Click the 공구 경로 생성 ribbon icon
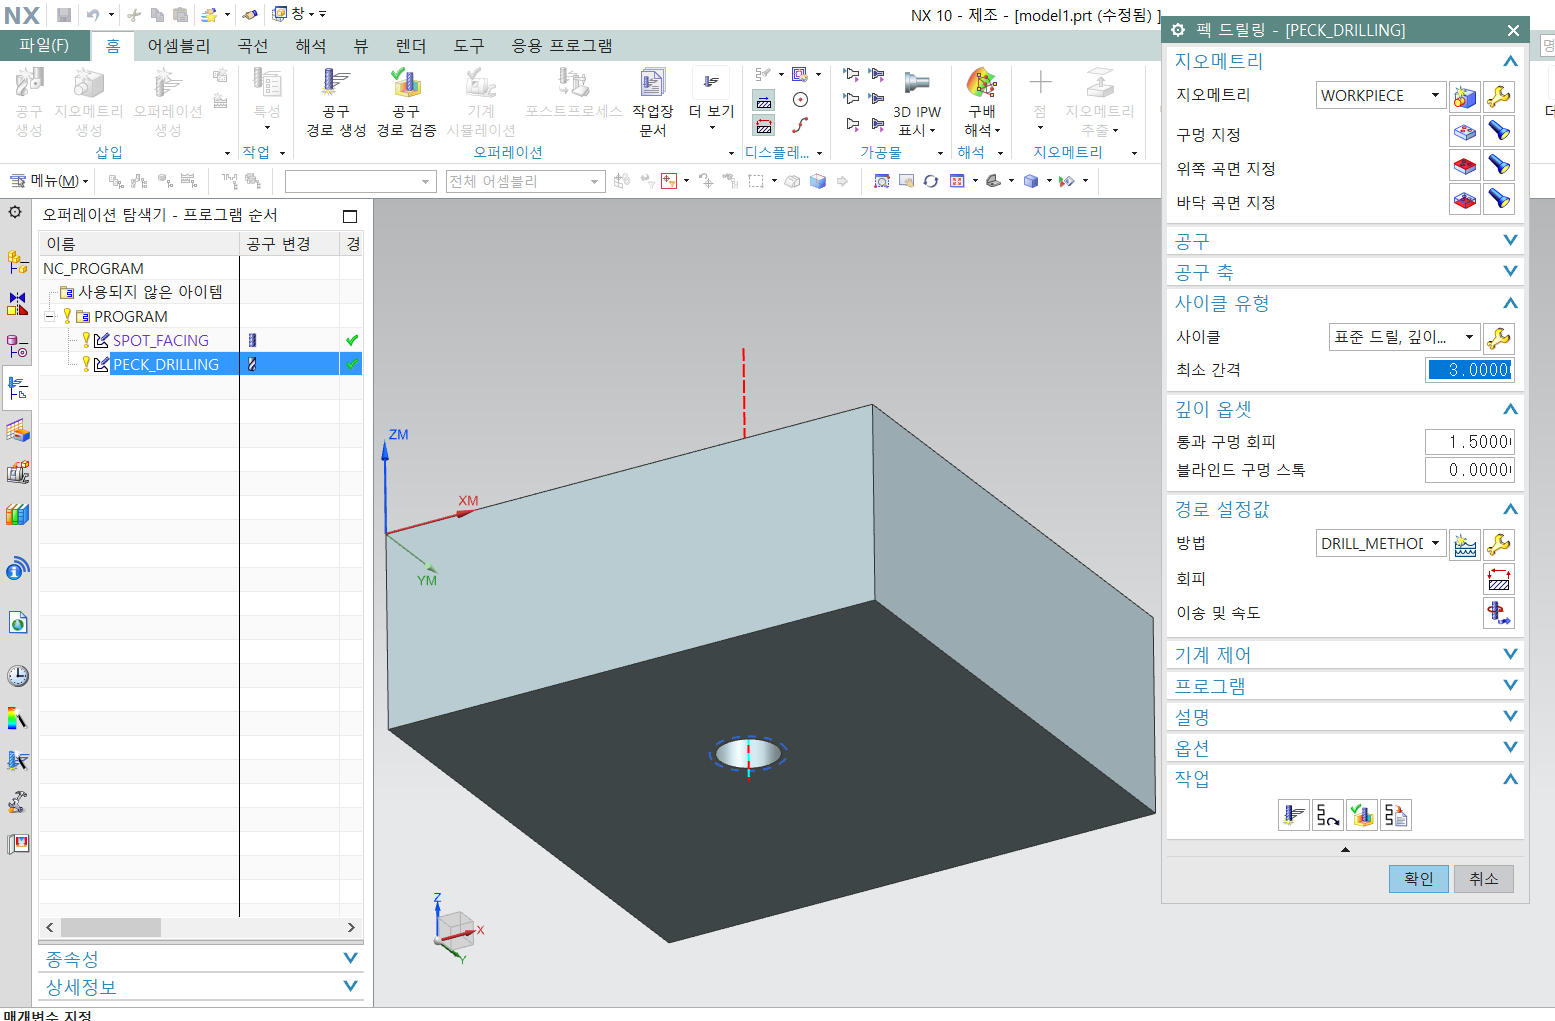 coord(335,102)
